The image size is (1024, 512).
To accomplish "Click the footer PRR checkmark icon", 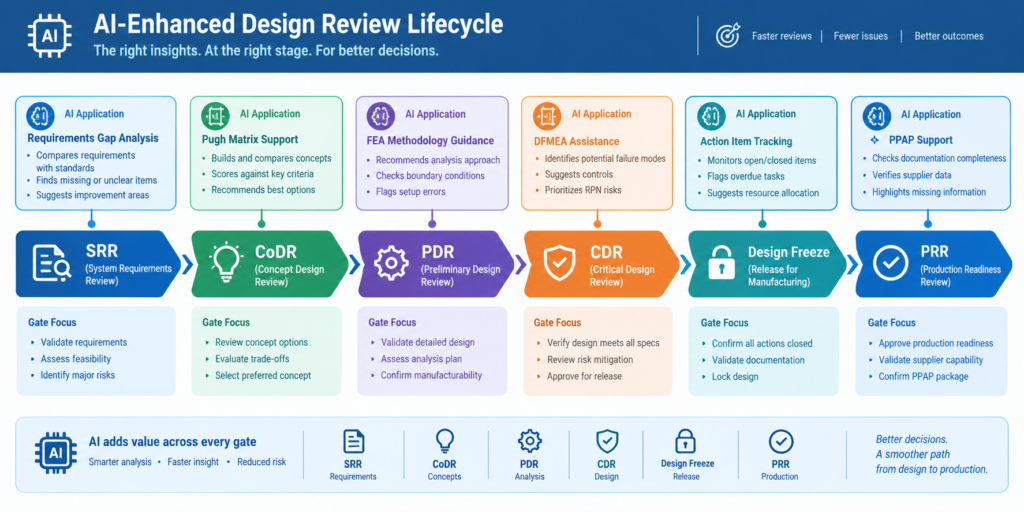I will tap(780, 442).
